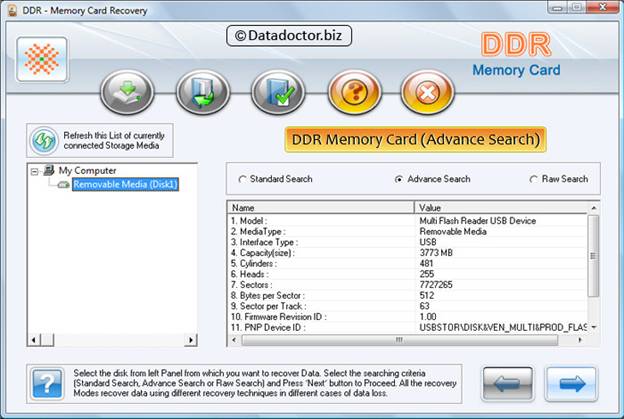Click right arrow of details horizontal scrollbar
The image size is (624, 419).
click(x=580, y=340)
